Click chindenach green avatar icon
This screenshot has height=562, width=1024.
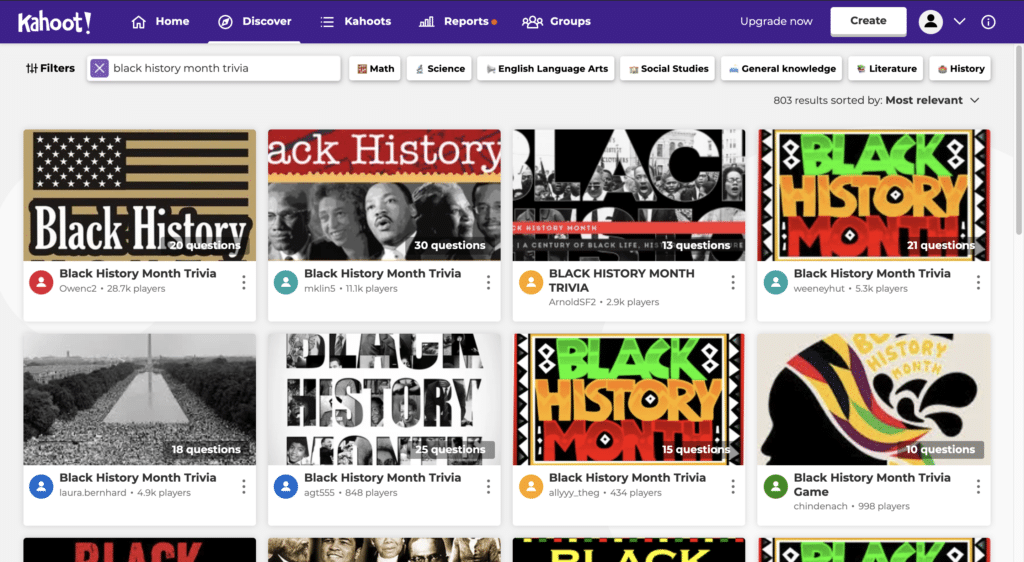click(x=775, y=487)
